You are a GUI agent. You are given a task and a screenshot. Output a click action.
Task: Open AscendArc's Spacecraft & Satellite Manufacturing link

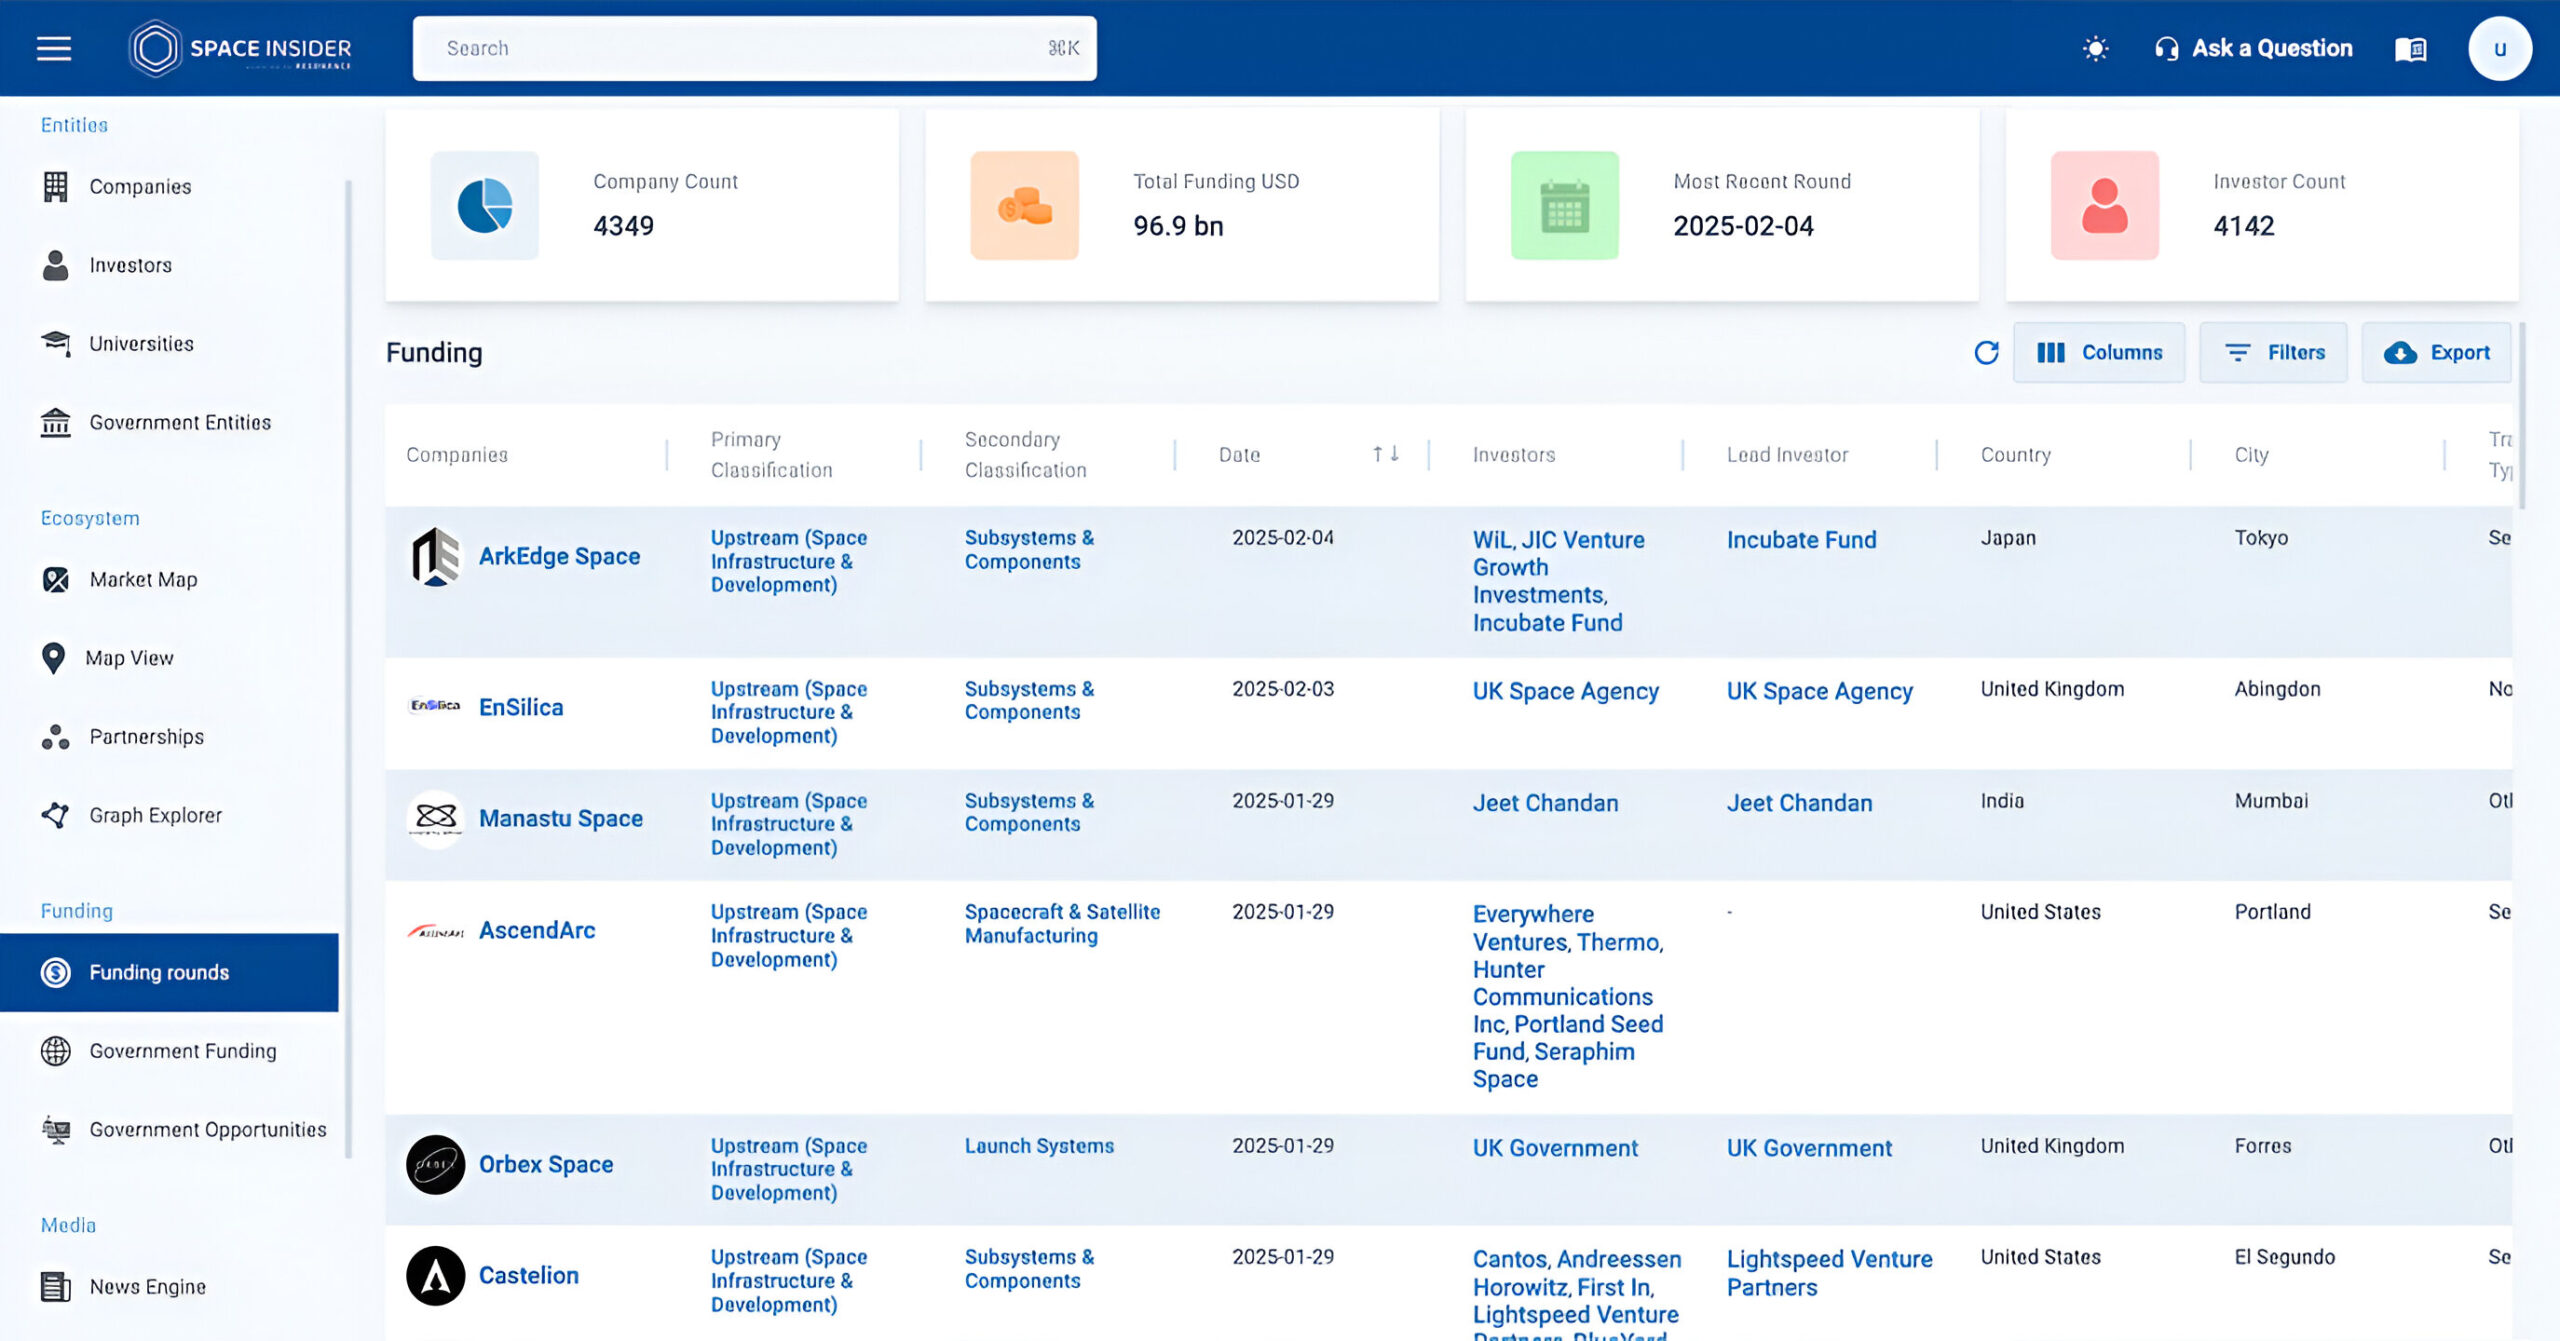click(1062, 924)
